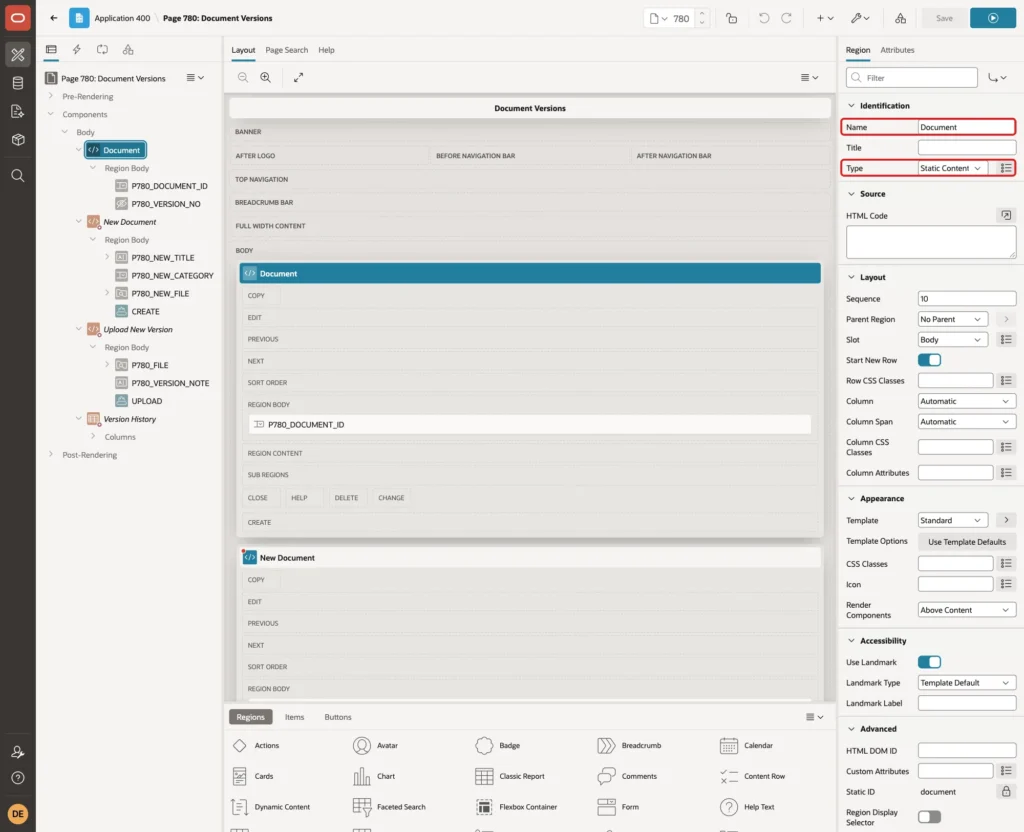The height and width of the screenshot is (832, 1024).
Task: Select the Regions gallery tab
Action: (x=250, y=717)
